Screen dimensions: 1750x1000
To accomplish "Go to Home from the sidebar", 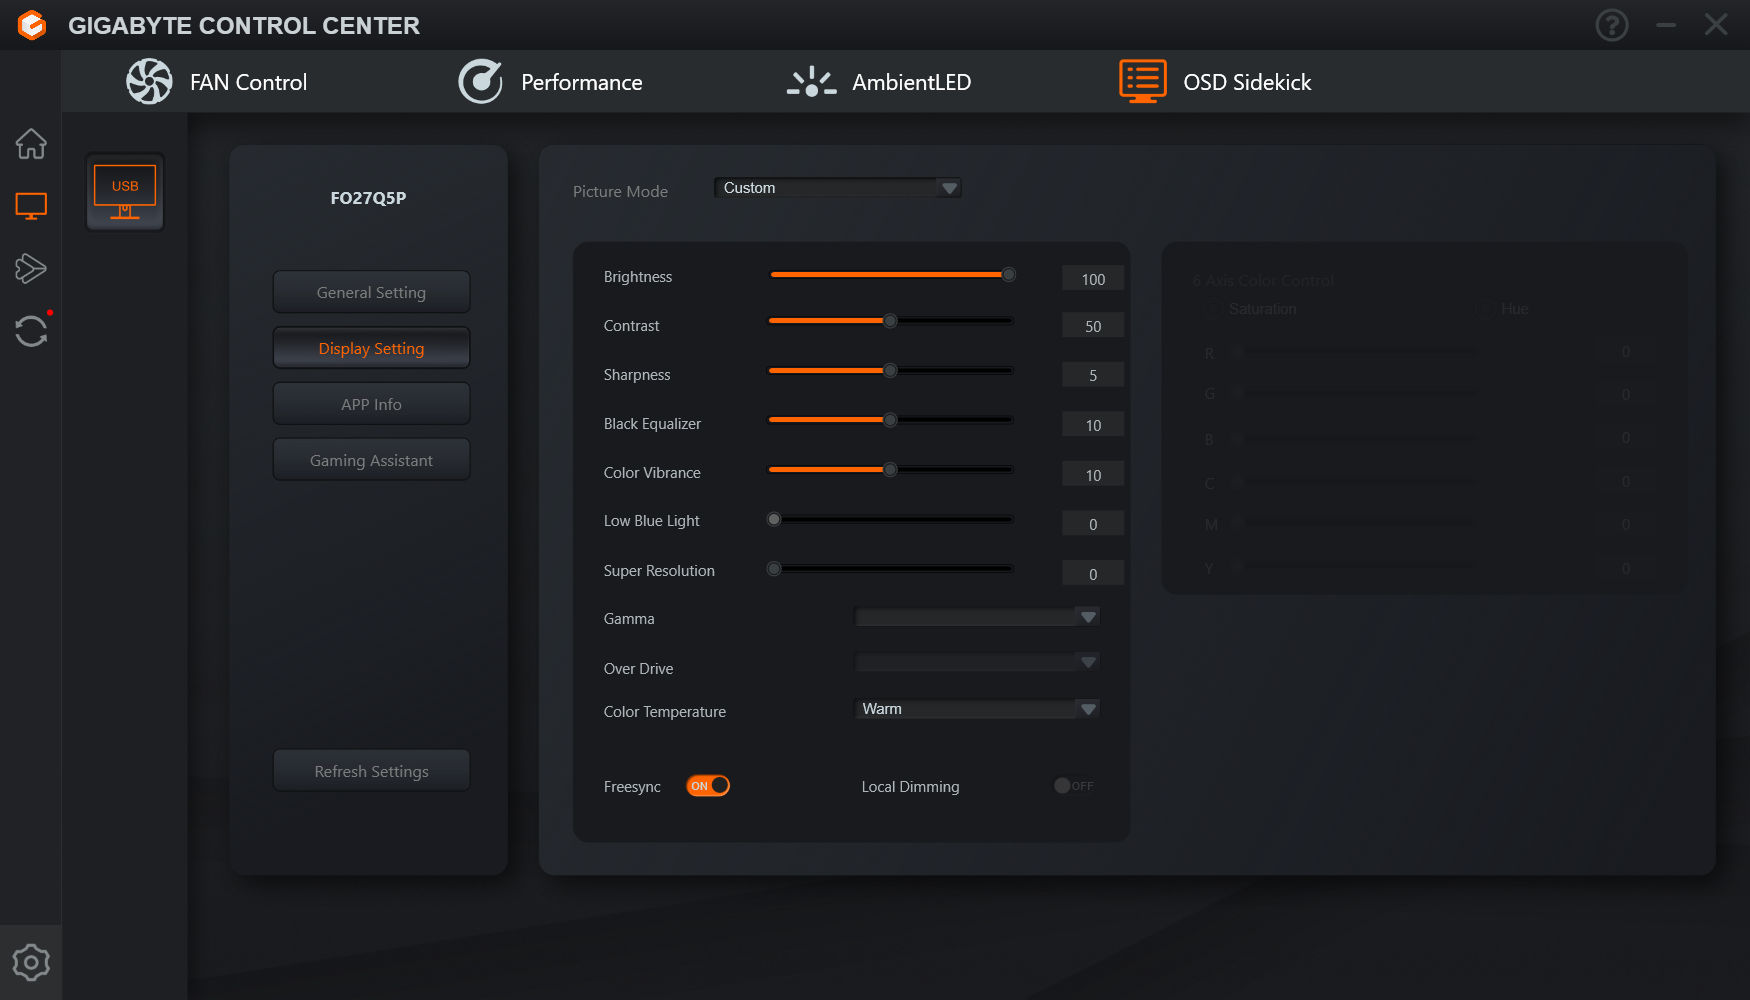I will pos(31,144).
